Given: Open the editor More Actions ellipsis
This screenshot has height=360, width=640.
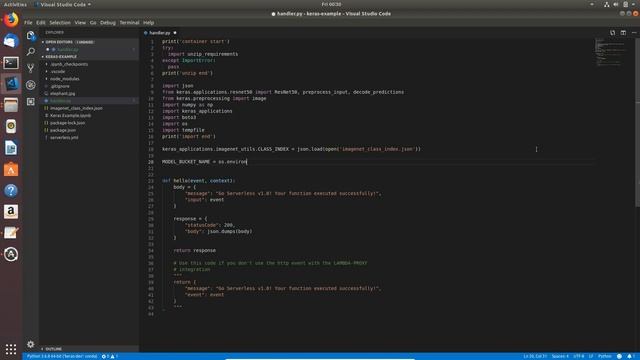Looking at the screenshot, I should click(x=634, y=33).
